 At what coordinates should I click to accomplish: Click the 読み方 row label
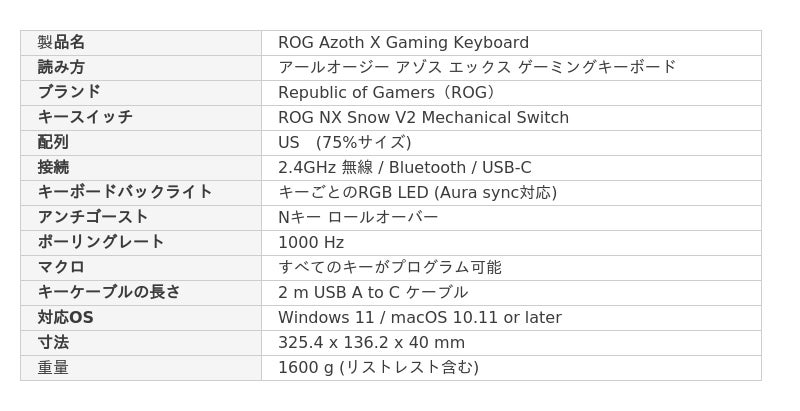coord(61,68)
